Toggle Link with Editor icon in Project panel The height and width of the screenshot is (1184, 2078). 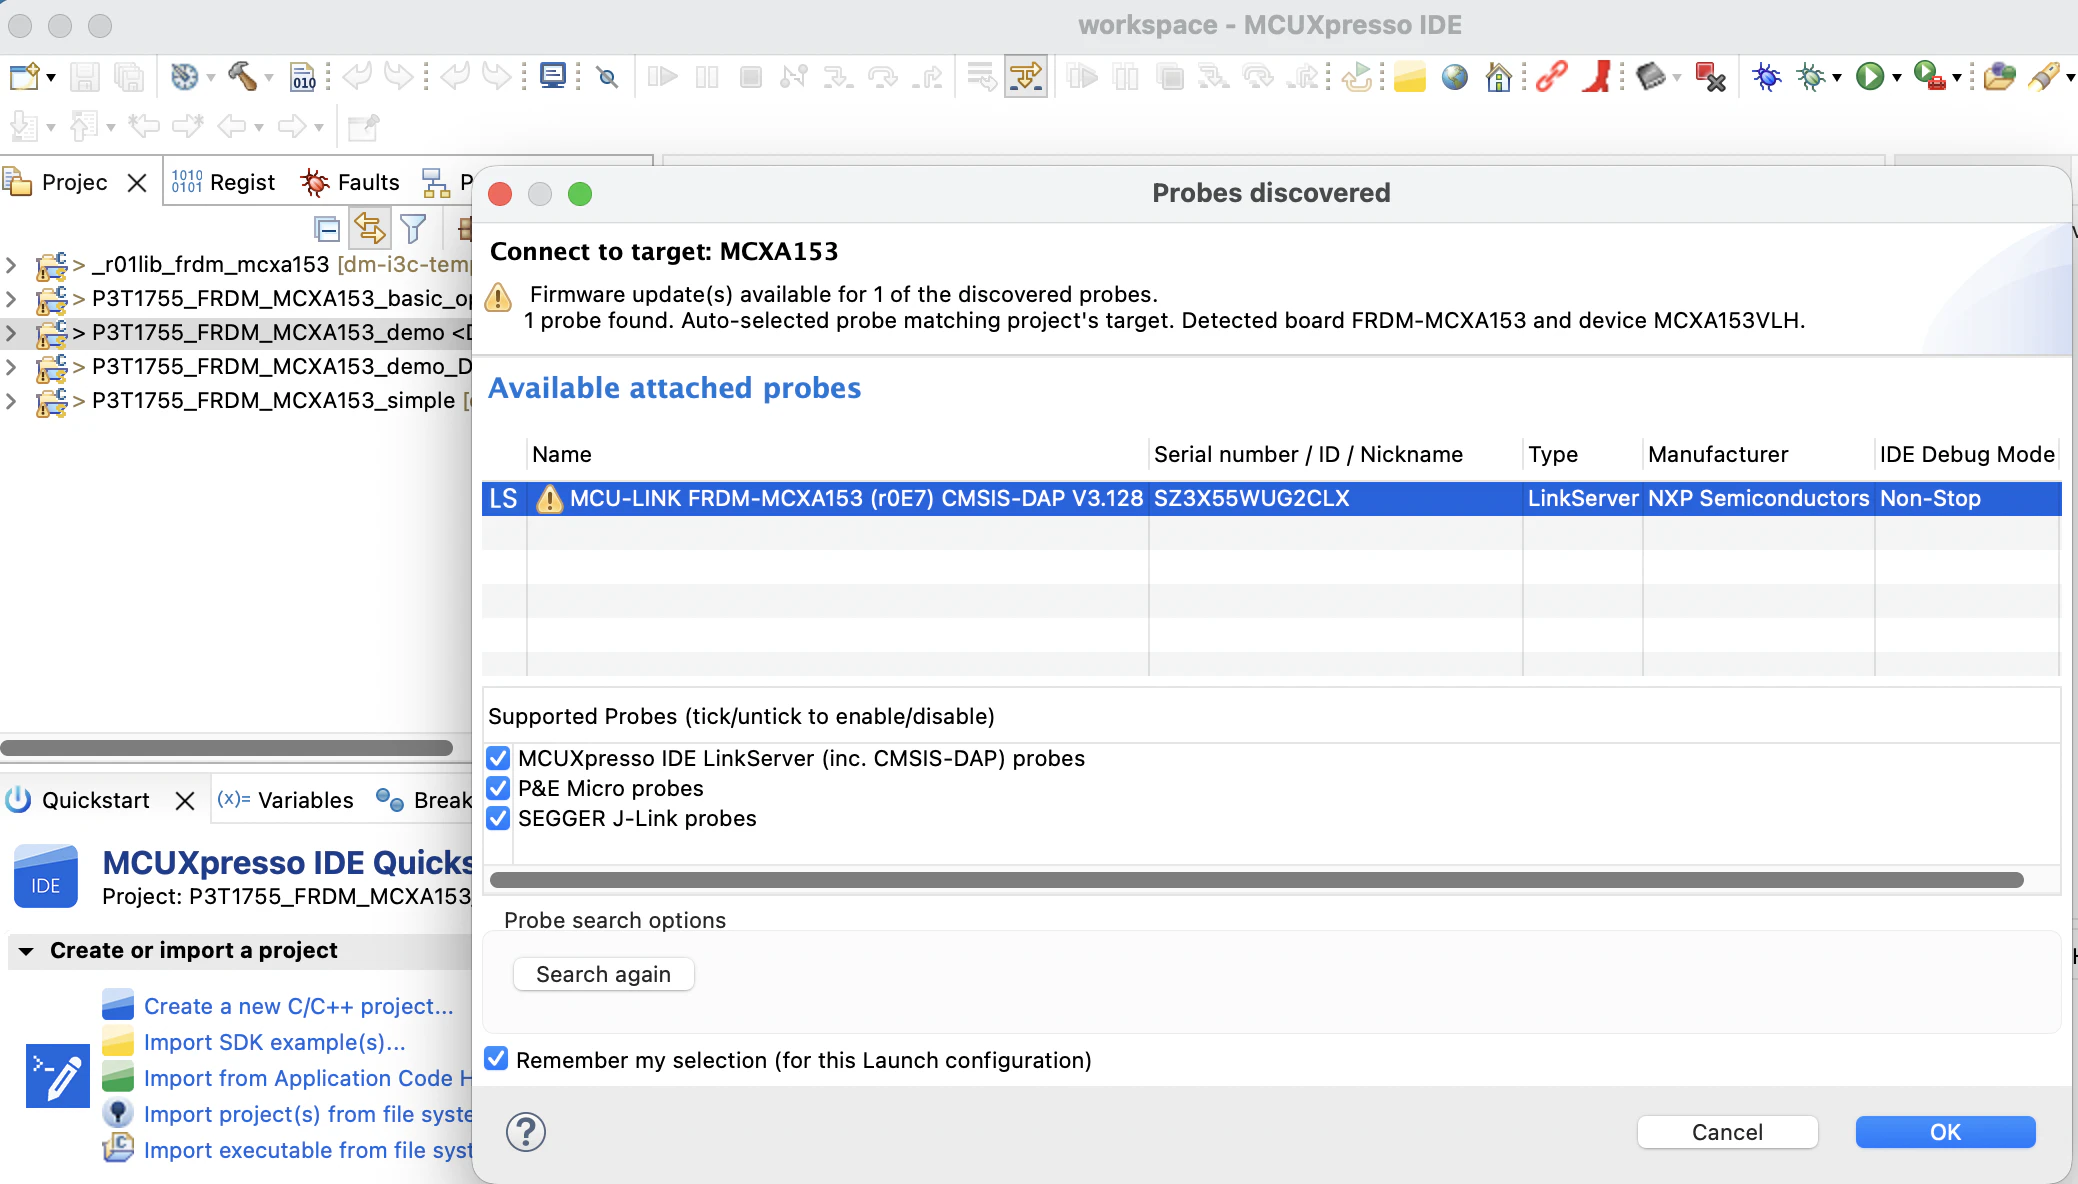pos(370,229)
